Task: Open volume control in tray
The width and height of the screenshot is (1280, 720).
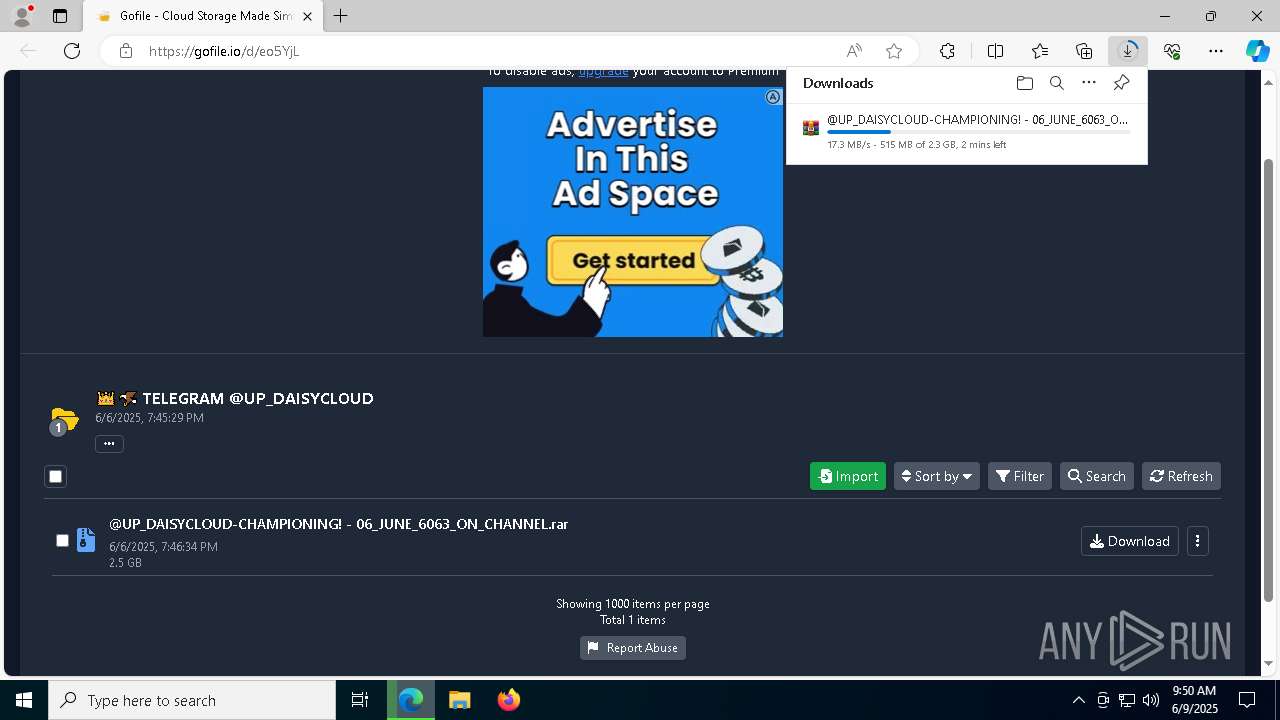Action: (x=1151, y=700)
